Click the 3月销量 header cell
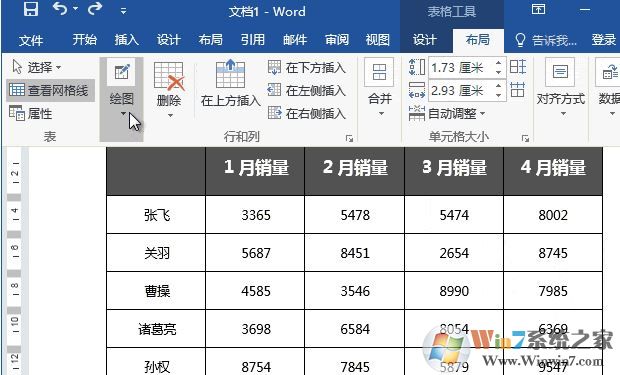Image resolution: width=620 pixels, height=375 pixels. pyautogui.click(x=454, y=171)
